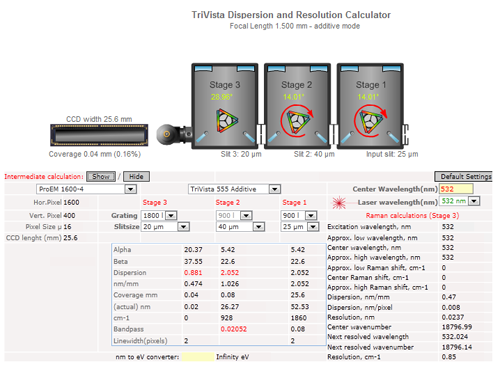Click the Show button
Image resolution: width=500 pixels, height=369 pixels.
101,177
